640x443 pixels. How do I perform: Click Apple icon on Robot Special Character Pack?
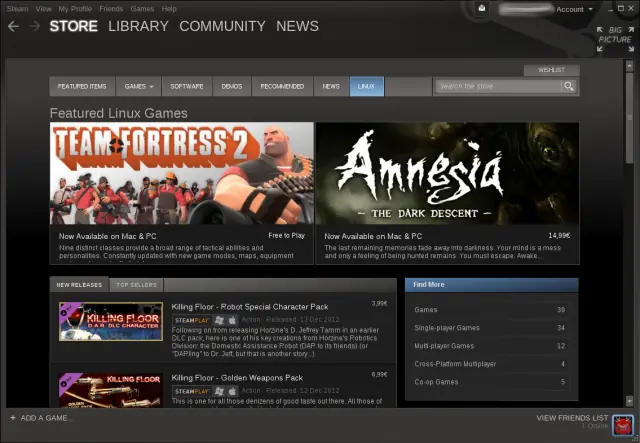[232, 320]
